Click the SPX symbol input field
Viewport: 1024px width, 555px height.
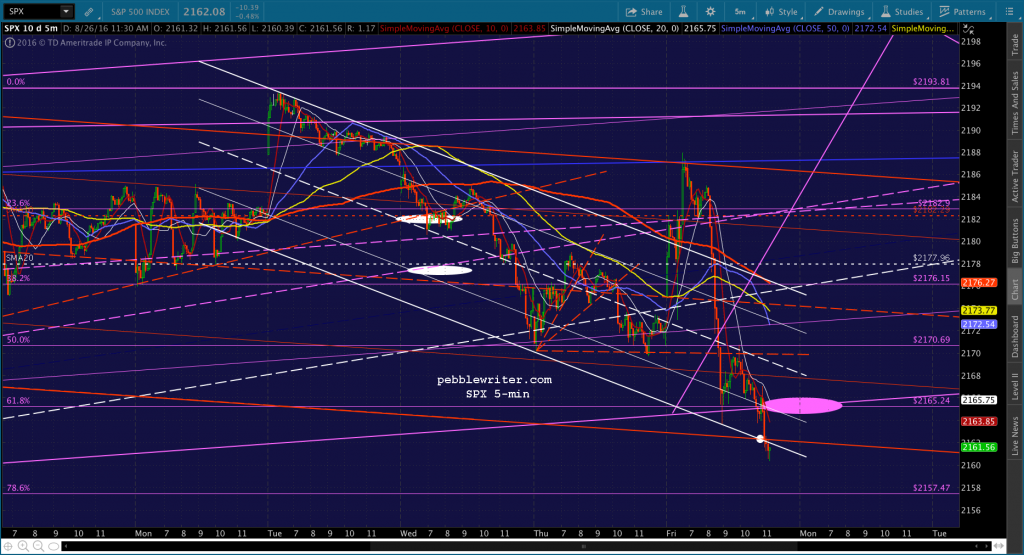[x=33, y=11]
